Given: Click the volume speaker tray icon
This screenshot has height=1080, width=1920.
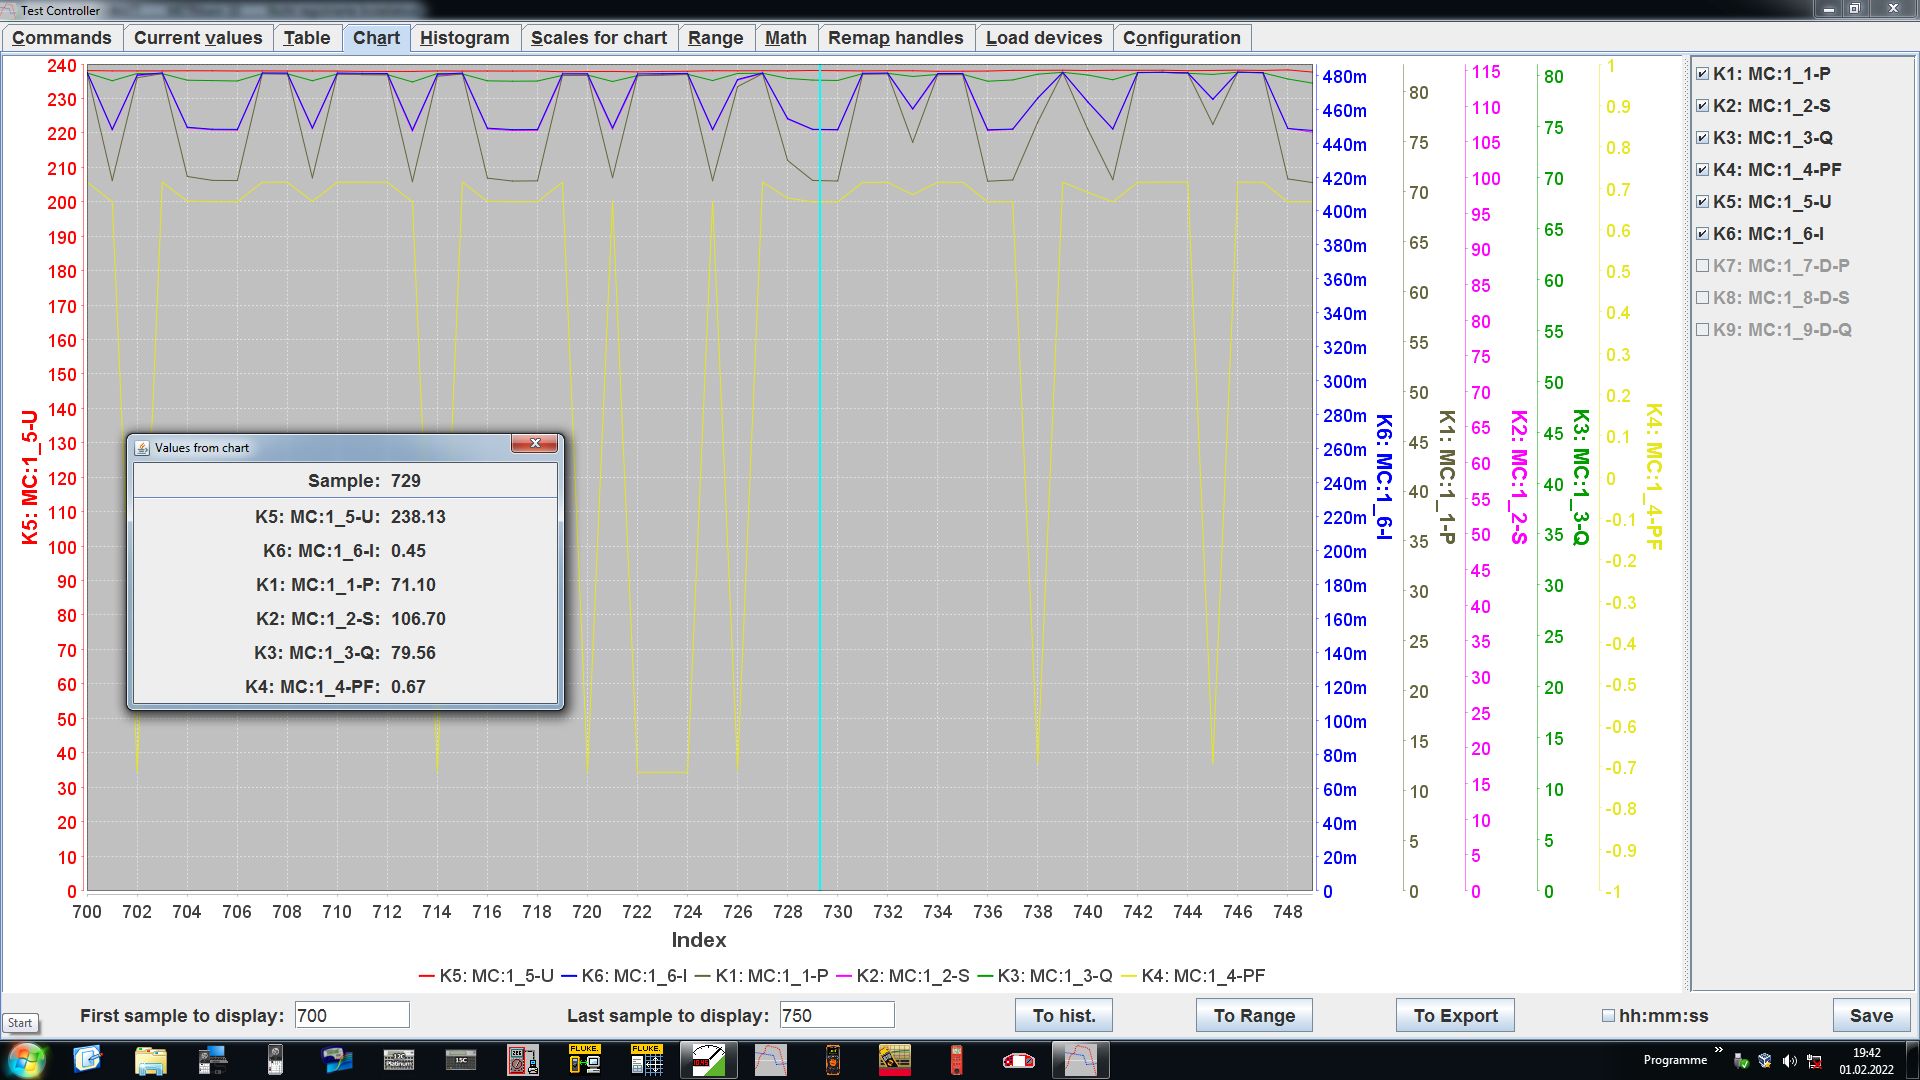Looking at the screenshot, I should pos(1789,1061).
